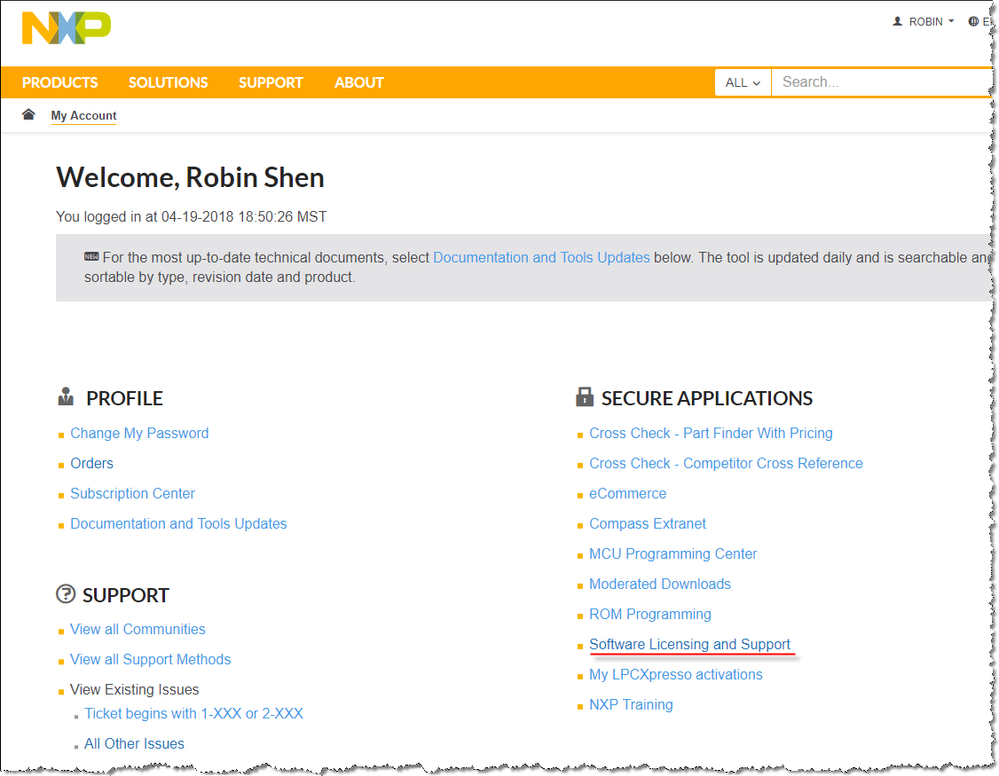
Task: Open the SOLUTIONS menu
Action: click(168, 83)
